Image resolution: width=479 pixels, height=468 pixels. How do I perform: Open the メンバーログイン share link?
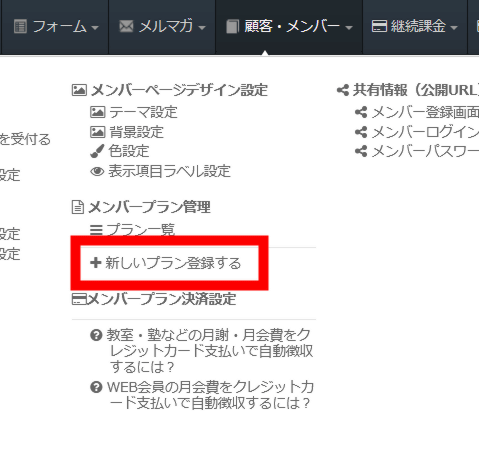click(425, 132)
